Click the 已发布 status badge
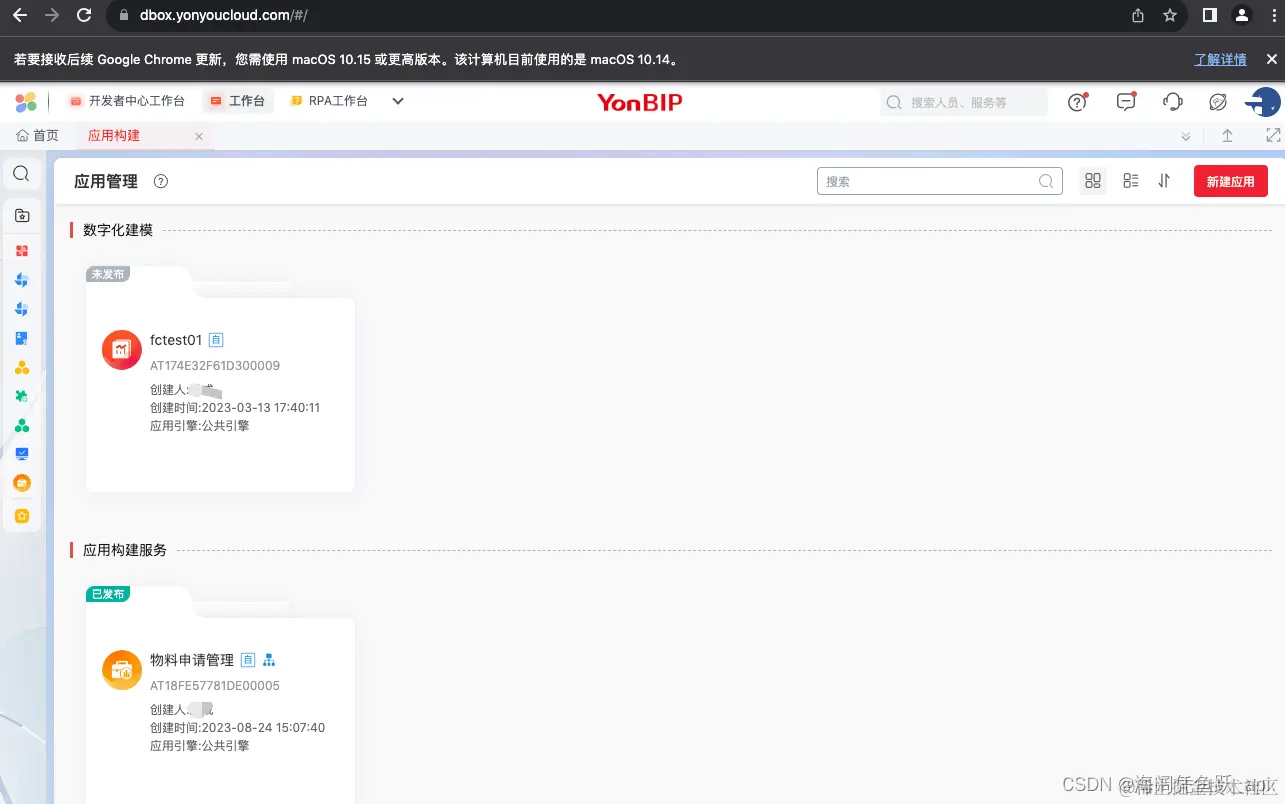Viewport: 1285px width, 804px height. (x=108, y=594)
